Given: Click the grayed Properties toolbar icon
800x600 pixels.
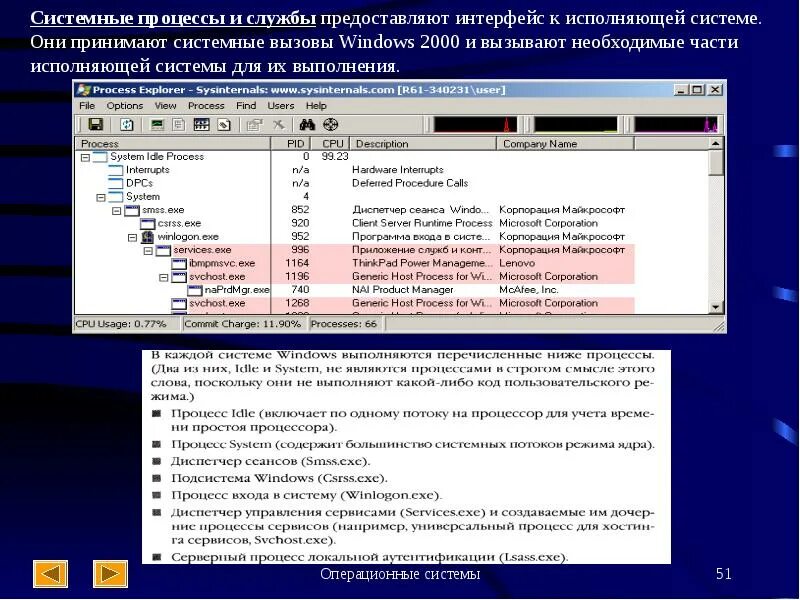Looking at the screenshot, I should tap(254, 124).
